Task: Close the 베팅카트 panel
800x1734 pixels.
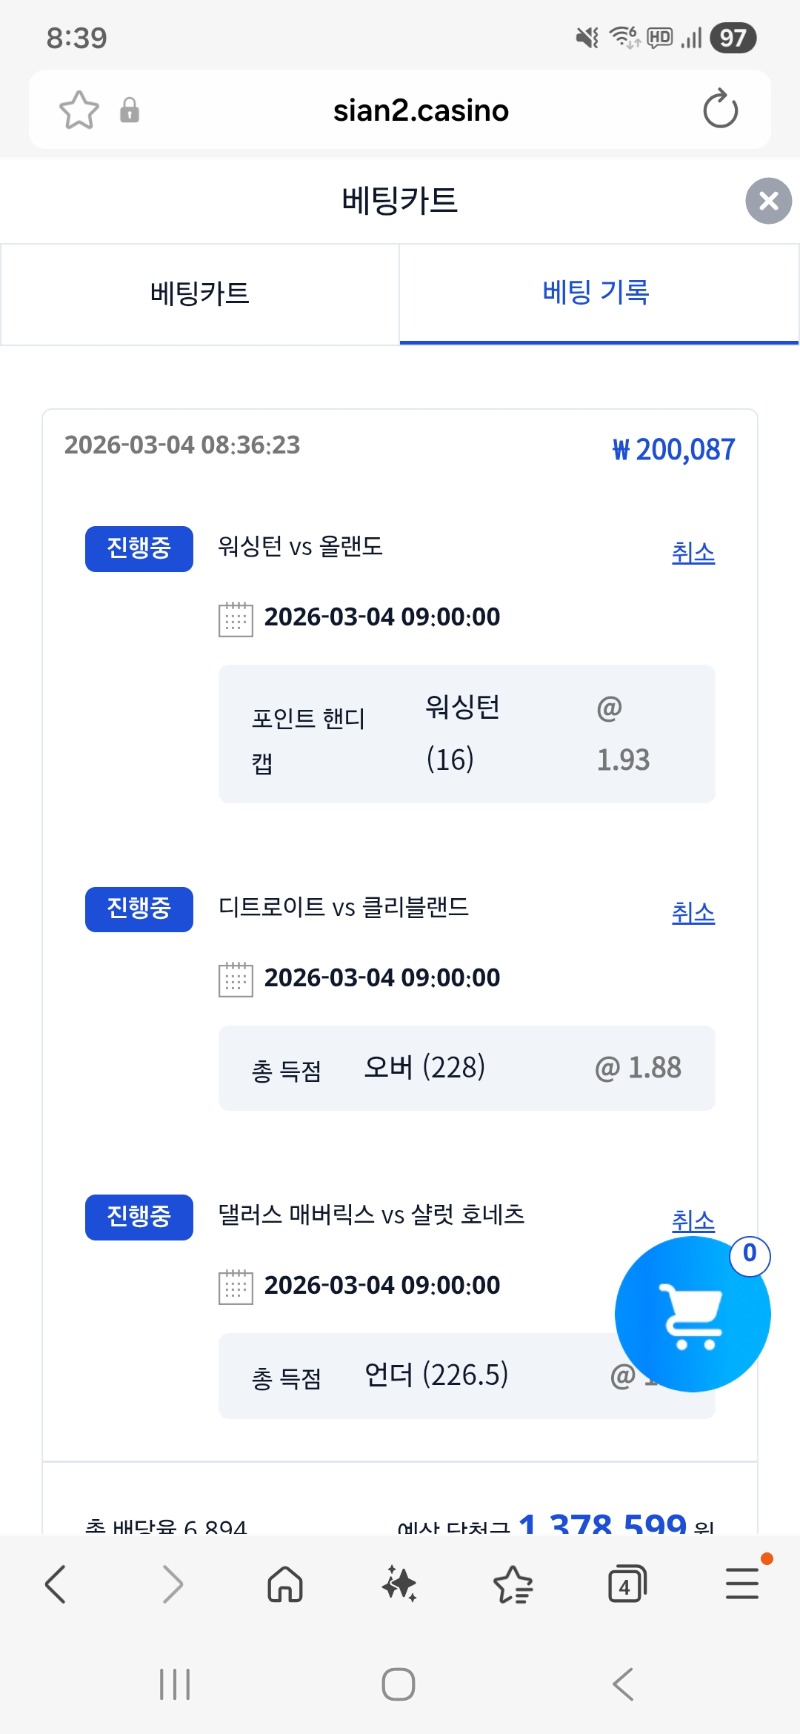Action: coord(768,201)
